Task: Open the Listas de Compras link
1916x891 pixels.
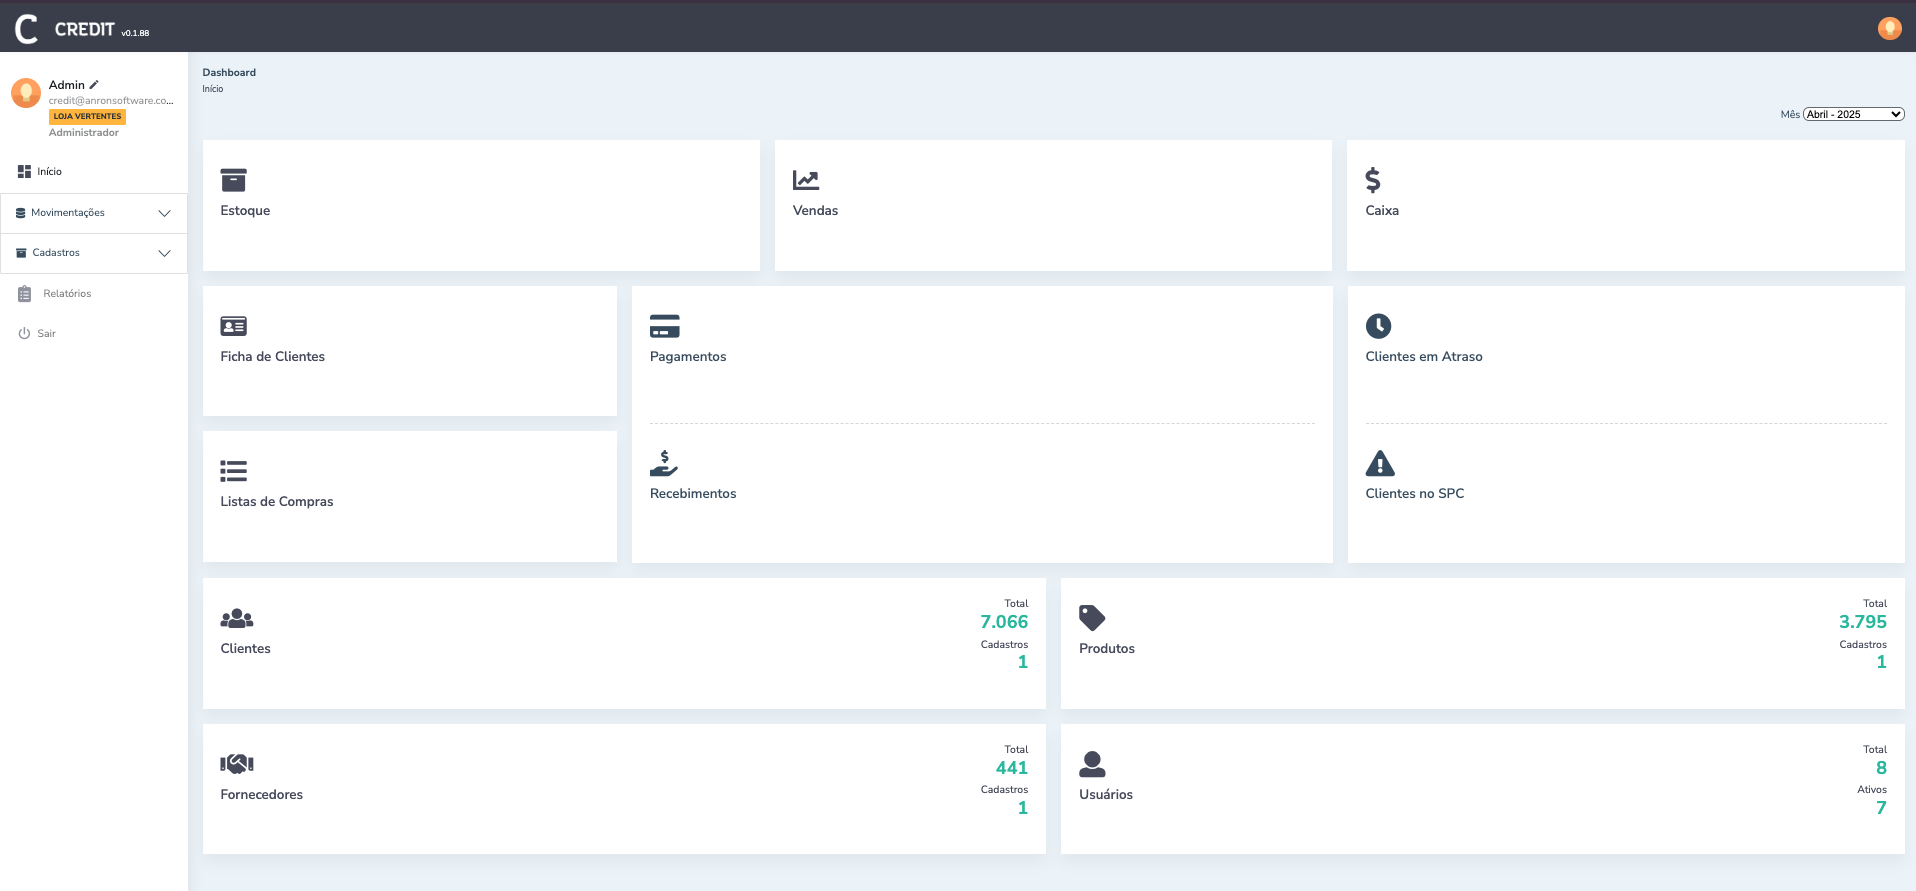Action: [277, 502]
